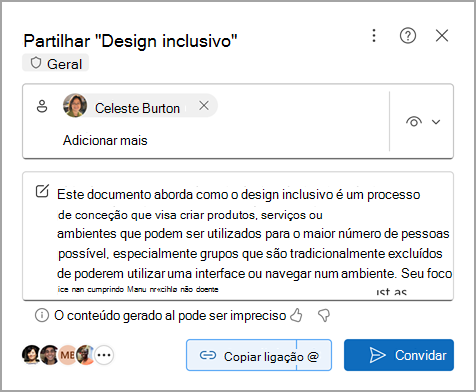This screenshot has width=476, height=392.
Task: Close the share dialog
Action: click(x=442, y=35)
